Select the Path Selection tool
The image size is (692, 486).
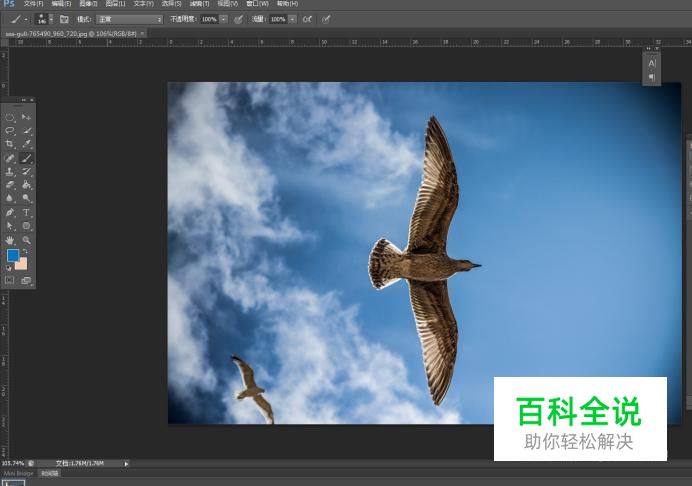(10, 226)
